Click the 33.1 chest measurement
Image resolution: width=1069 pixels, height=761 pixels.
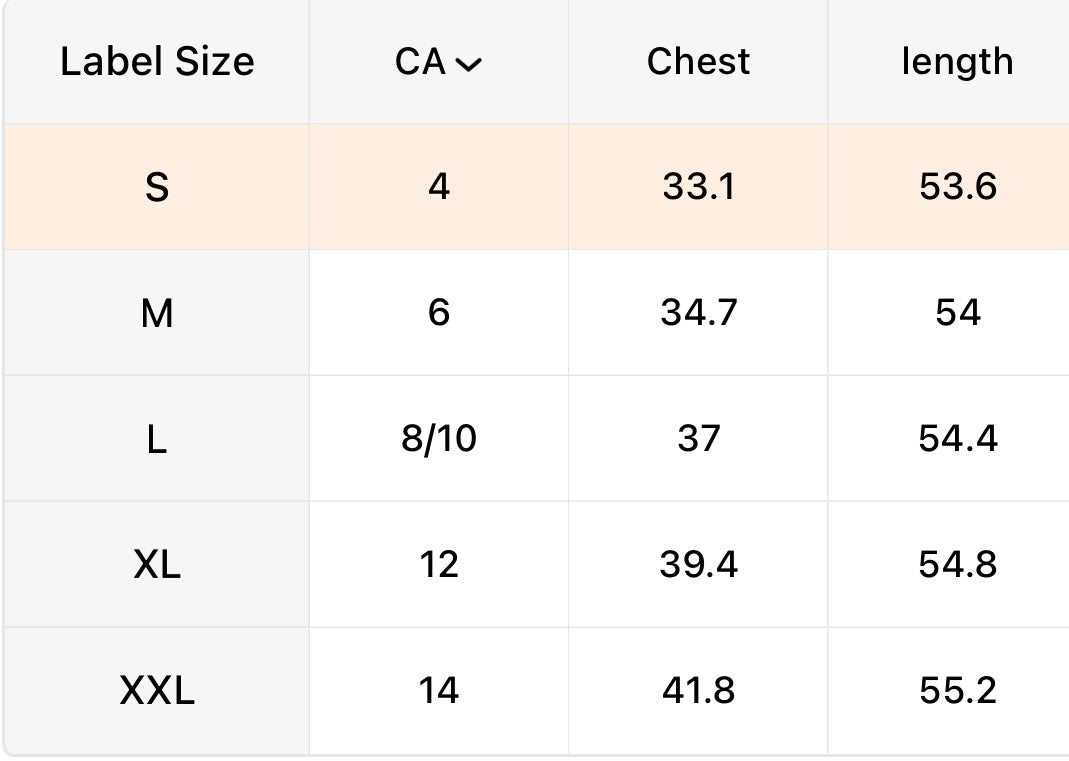[x=698, y=188]
